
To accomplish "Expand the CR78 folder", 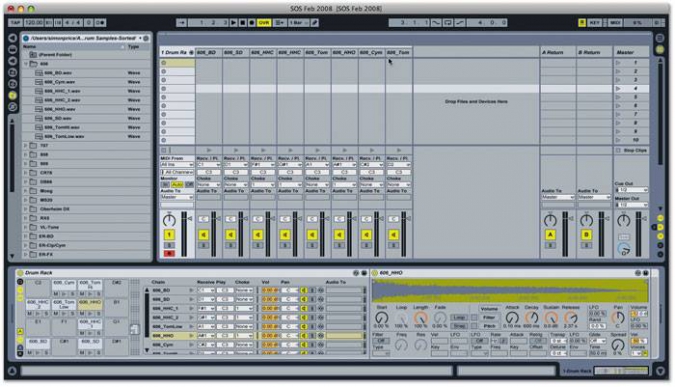I will 26,173.
